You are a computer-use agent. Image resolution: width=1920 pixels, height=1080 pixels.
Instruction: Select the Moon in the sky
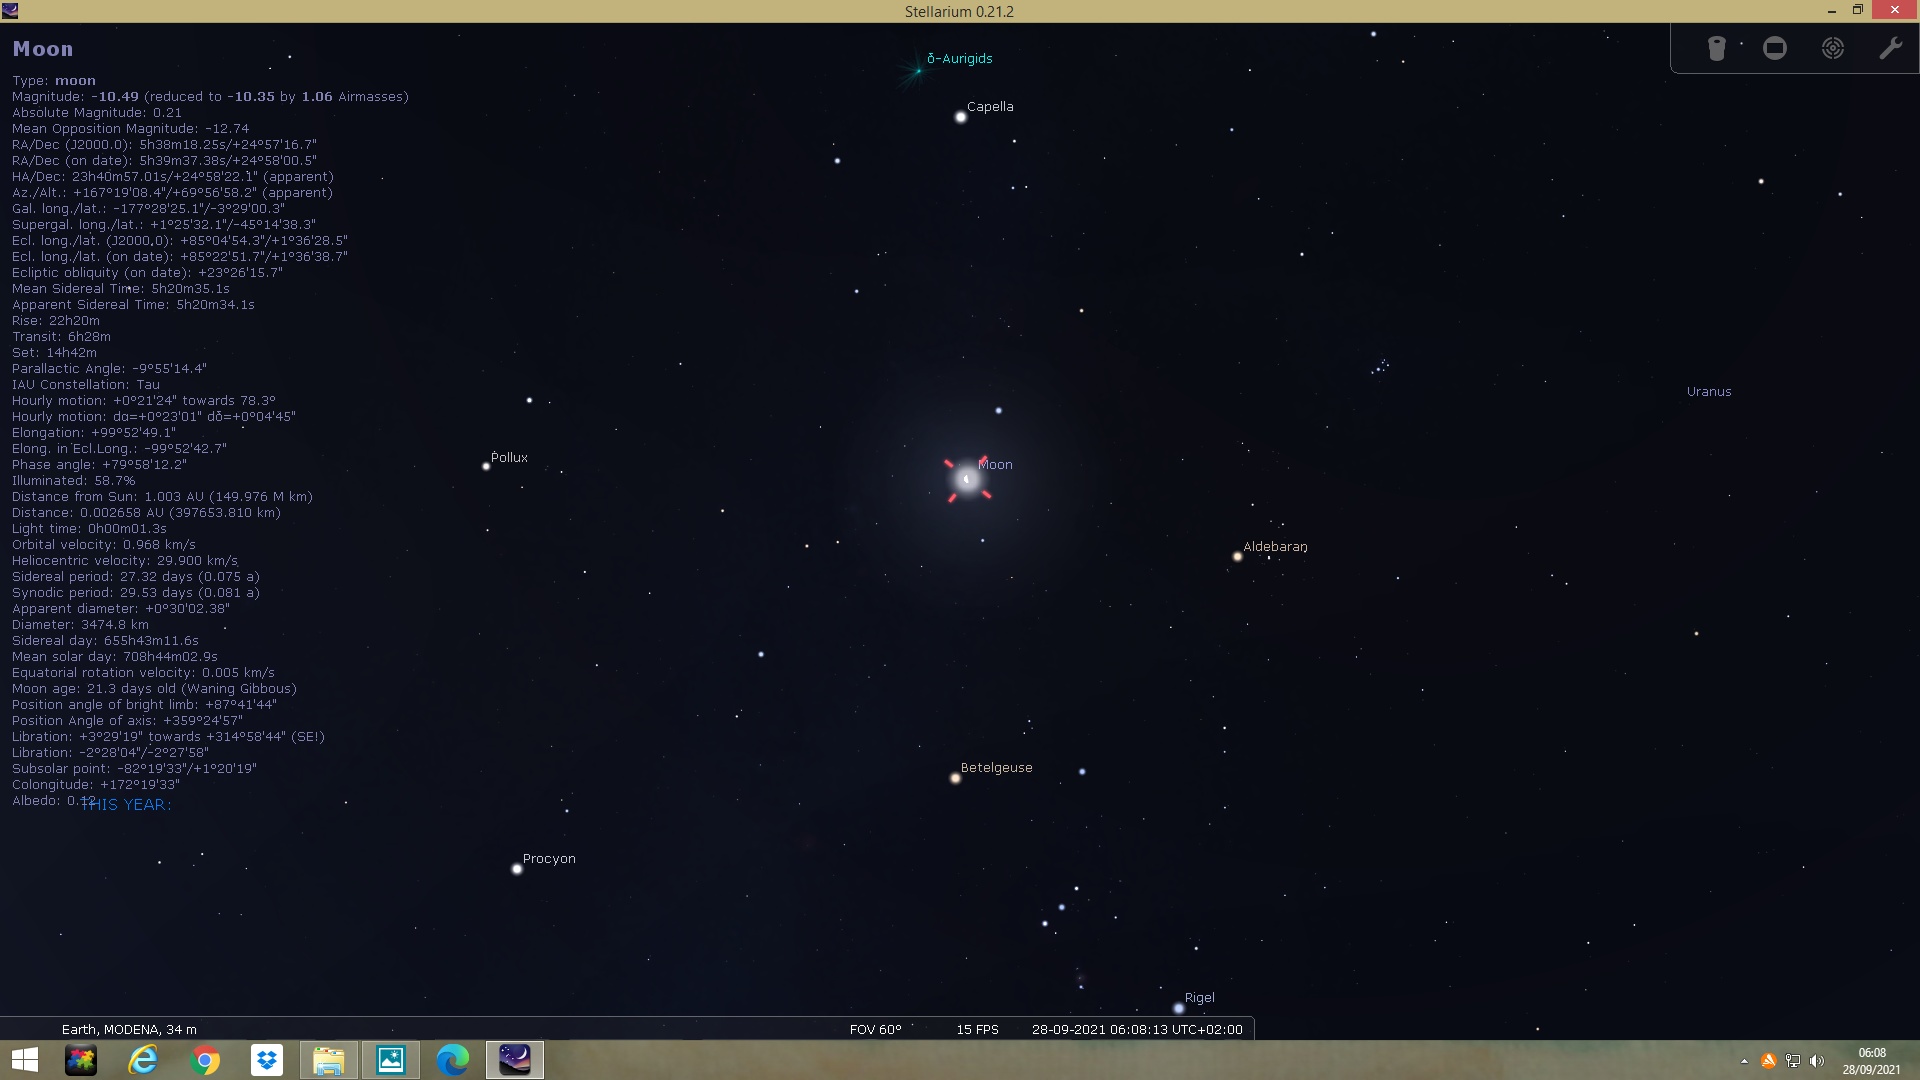967,479
